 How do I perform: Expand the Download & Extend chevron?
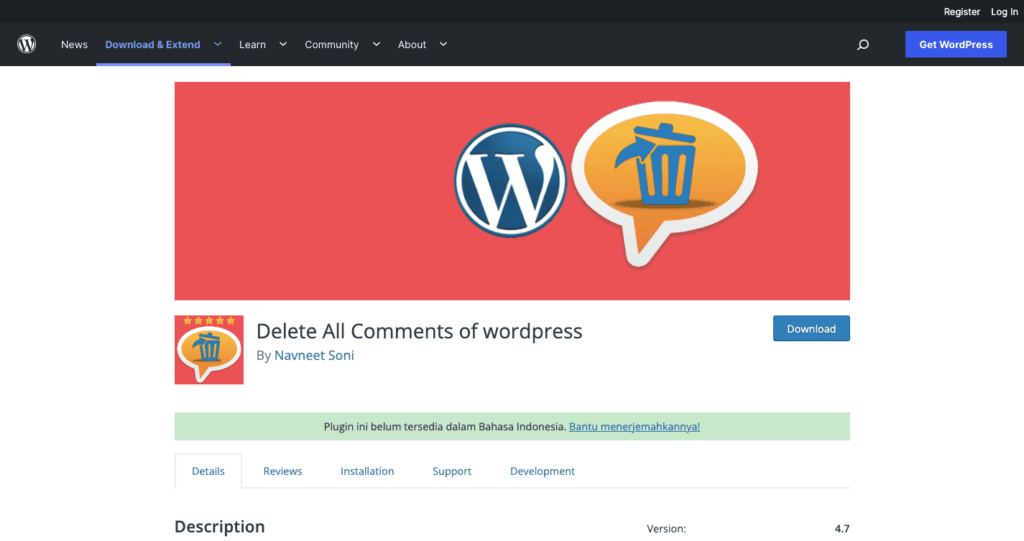[217, 44]
